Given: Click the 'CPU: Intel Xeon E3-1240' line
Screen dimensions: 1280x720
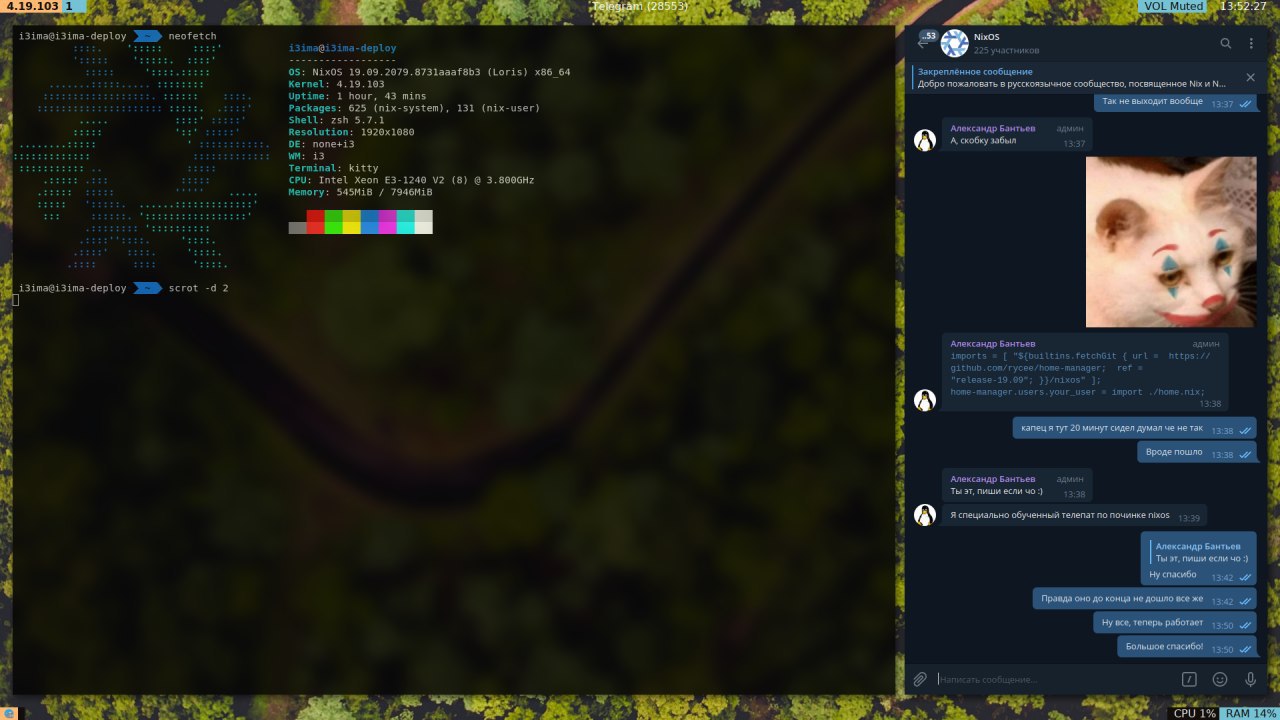Looking at the screenshot, I should point(411,180).
